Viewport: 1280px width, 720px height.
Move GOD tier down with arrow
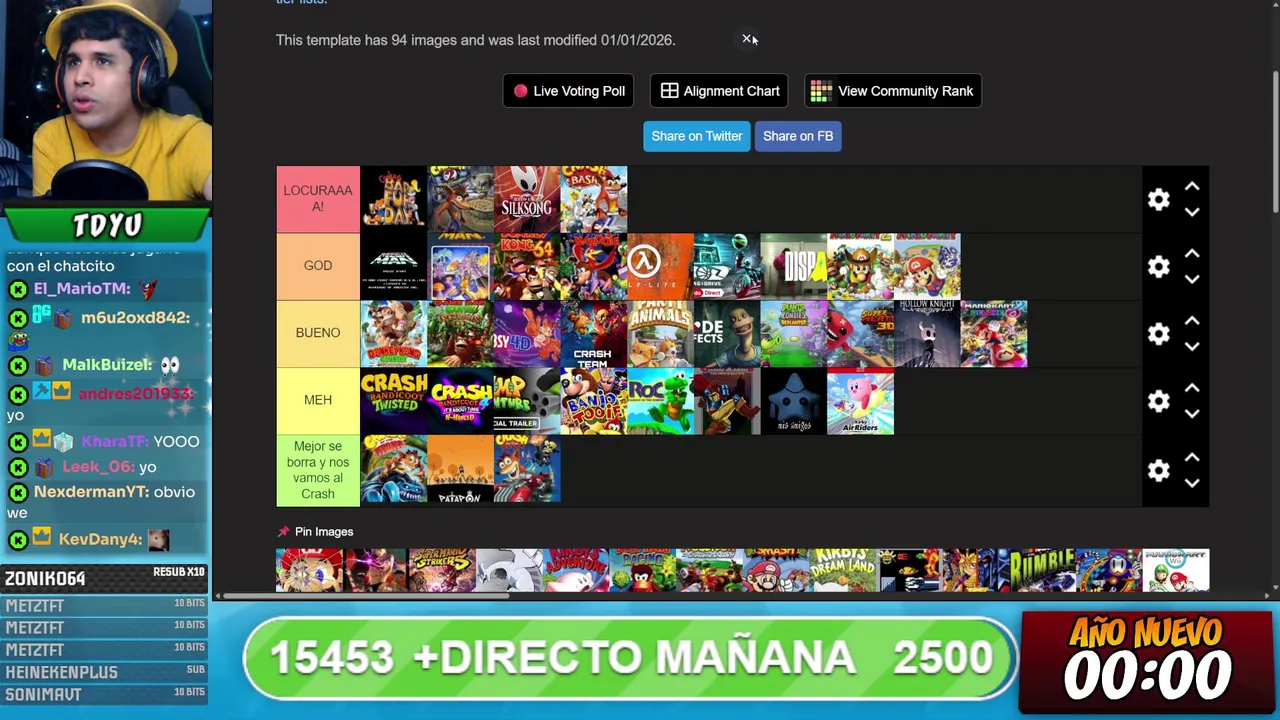pyautogui.click(x=1192, y=279)
